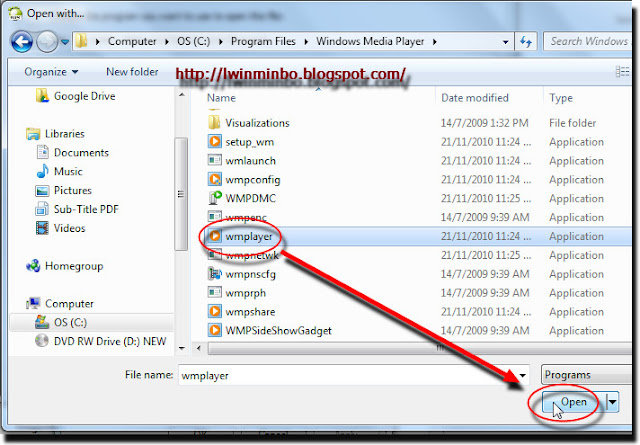Select the wmplayer file
Screen dimensions: 640x445
pyautogui.click(x=249, y=236)
